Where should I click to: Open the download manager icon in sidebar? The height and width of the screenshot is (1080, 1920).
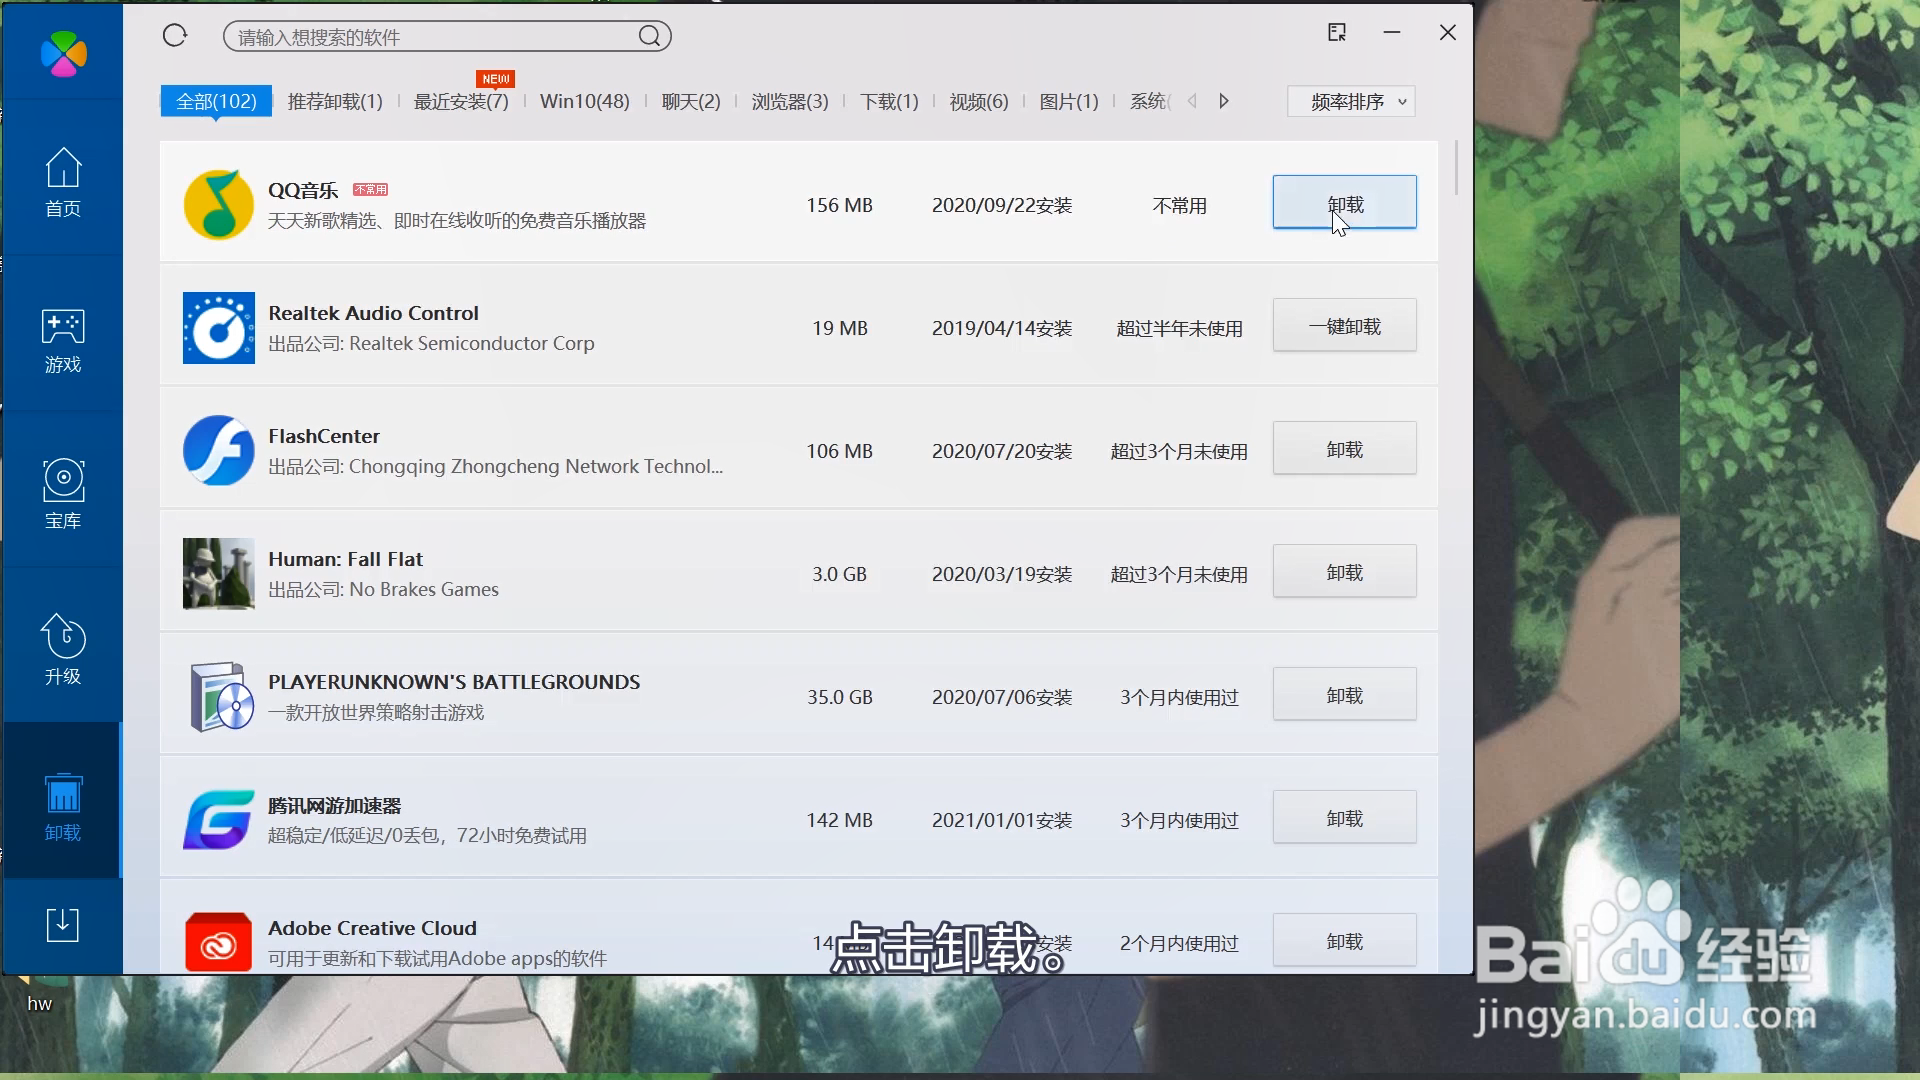point(63,924)
